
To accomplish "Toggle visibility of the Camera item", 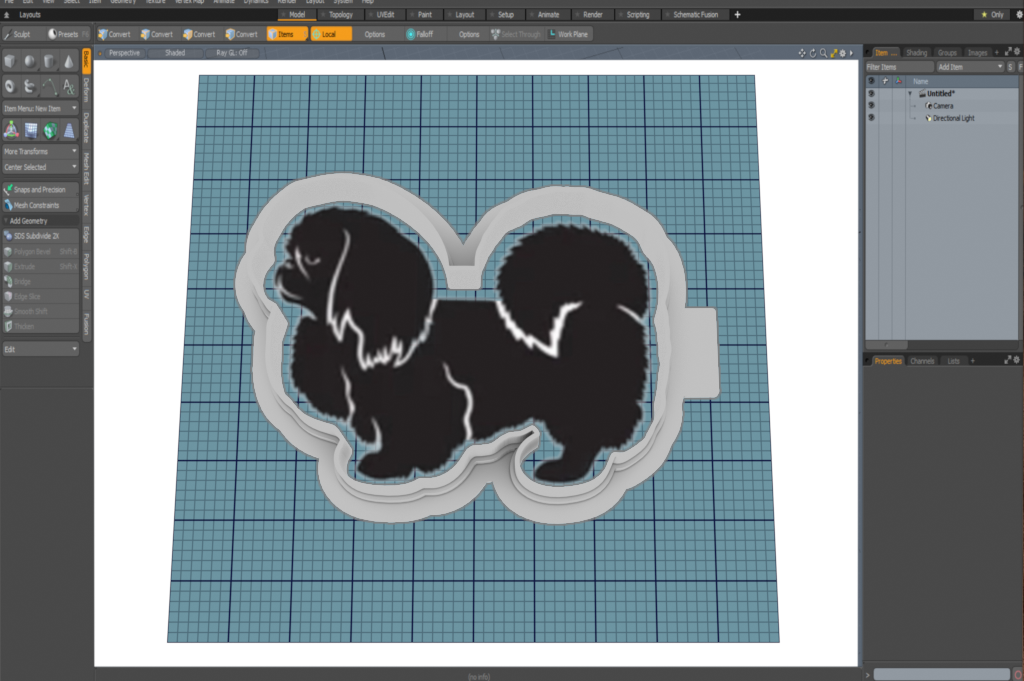I will pos(871,105).
